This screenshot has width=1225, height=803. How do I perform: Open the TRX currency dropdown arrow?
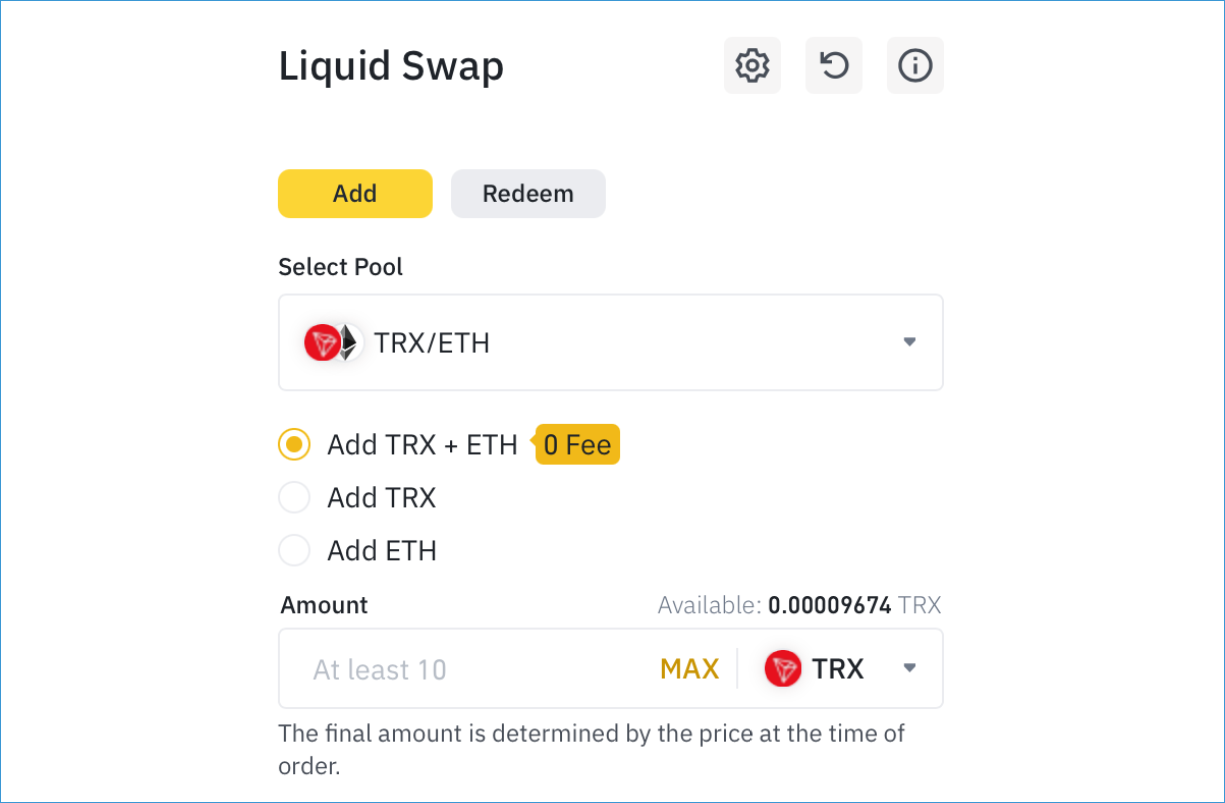pos(910,668)
